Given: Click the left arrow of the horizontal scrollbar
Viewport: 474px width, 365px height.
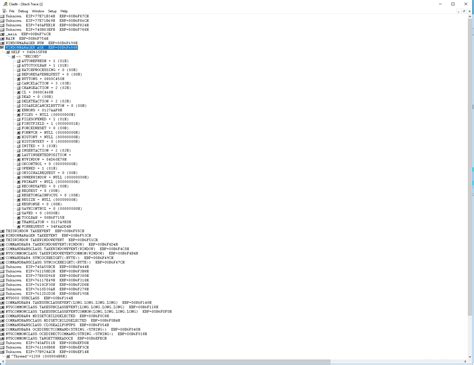Looking at the screenshot, I should tap(2, 362).
